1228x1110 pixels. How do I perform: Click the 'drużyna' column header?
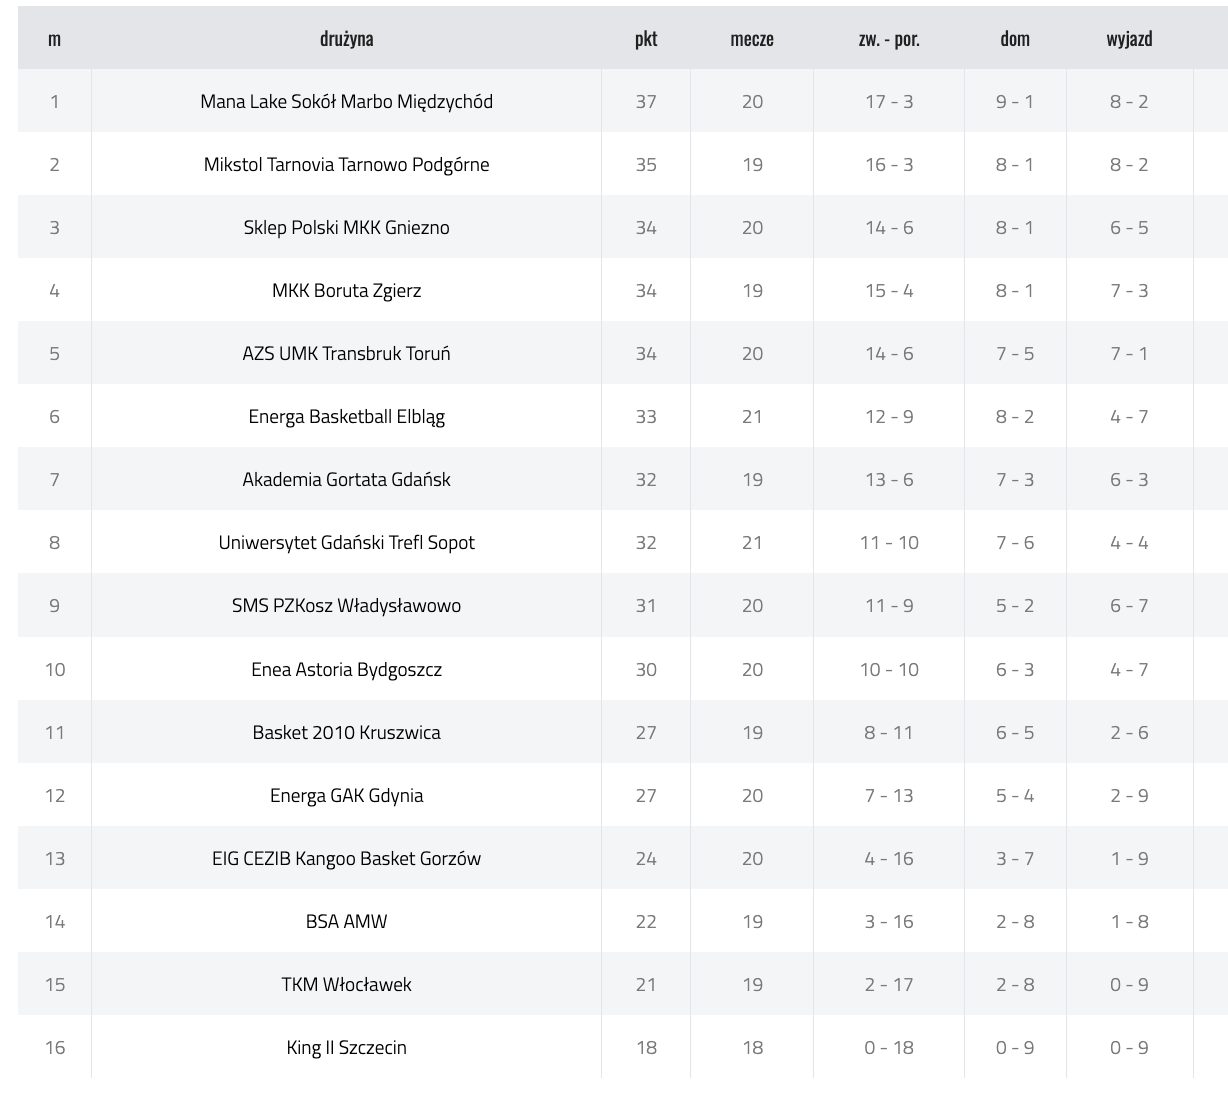coord(346,39)
